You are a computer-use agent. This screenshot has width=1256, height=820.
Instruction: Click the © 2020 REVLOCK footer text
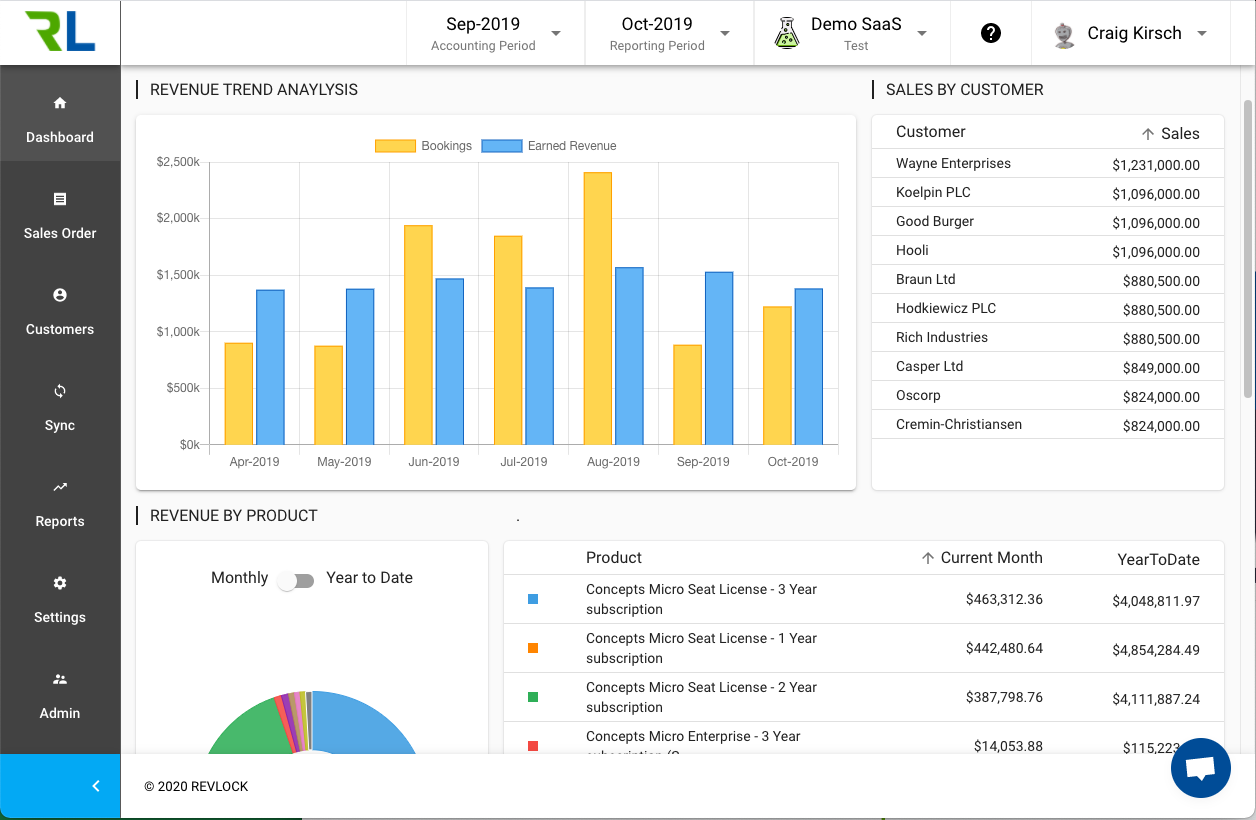[x=196, y=787]
